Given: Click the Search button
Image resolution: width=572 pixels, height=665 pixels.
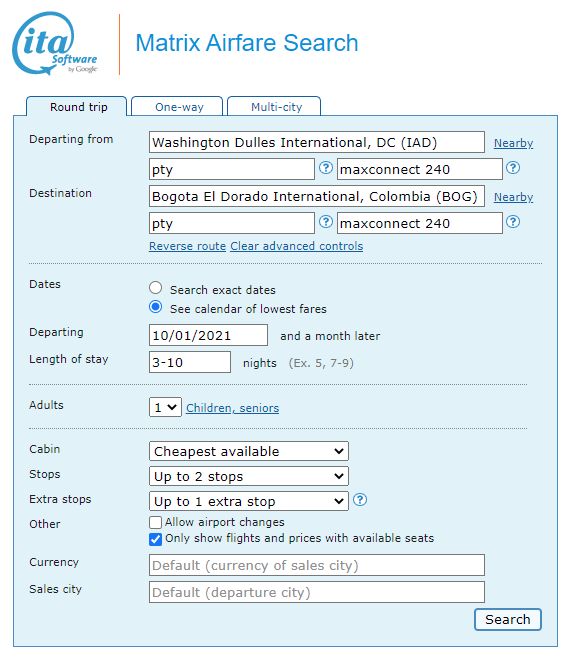Looking at the screenshot, I should (508, 620).
